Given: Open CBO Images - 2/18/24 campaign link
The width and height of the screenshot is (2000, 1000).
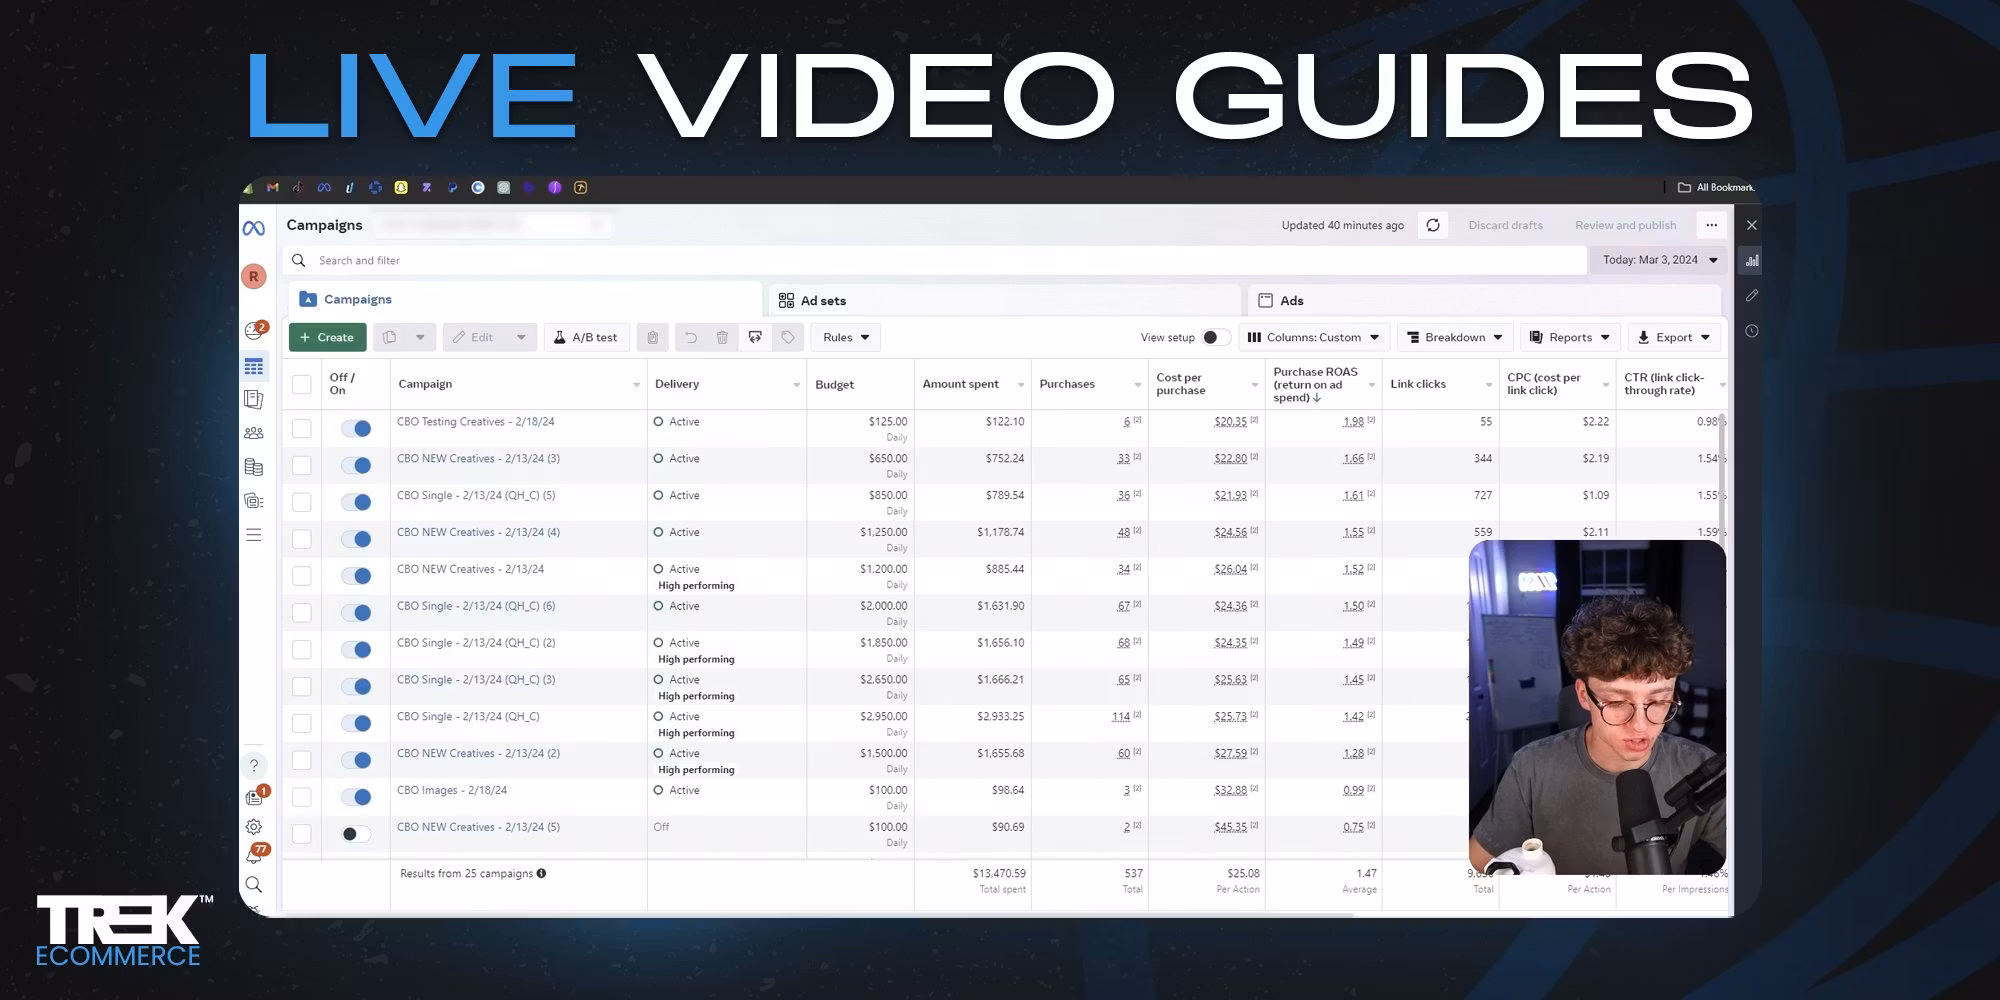Looking at the screenshot, I should click(x=452, y=790).
